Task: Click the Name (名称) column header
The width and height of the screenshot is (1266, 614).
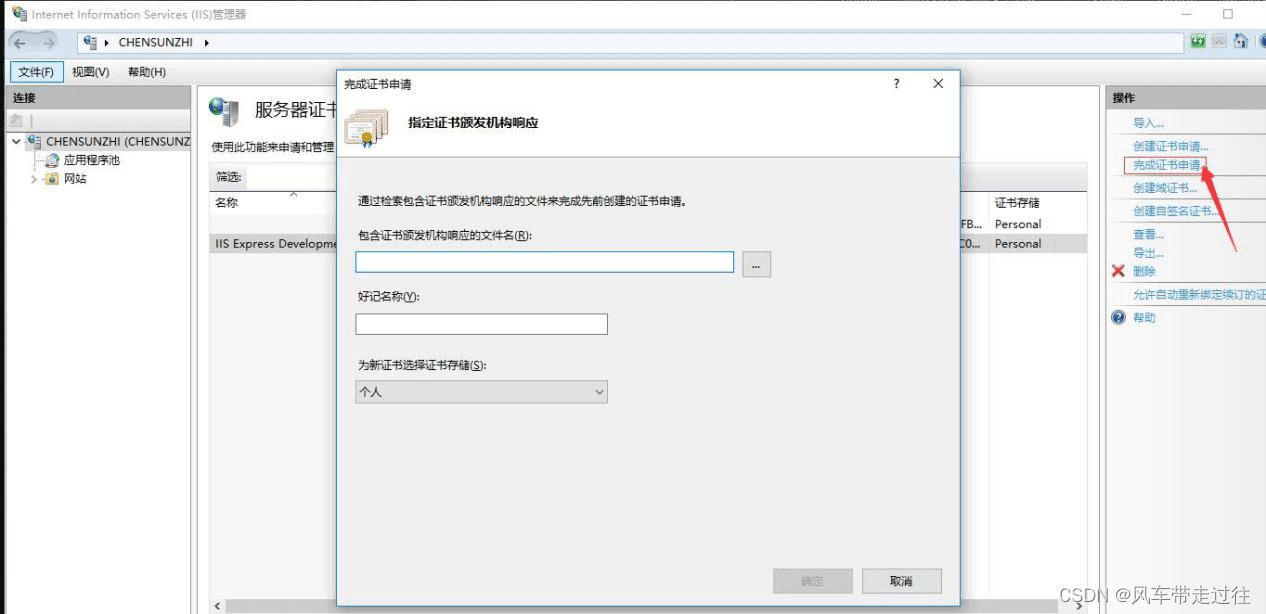Action: coord(227,203)
